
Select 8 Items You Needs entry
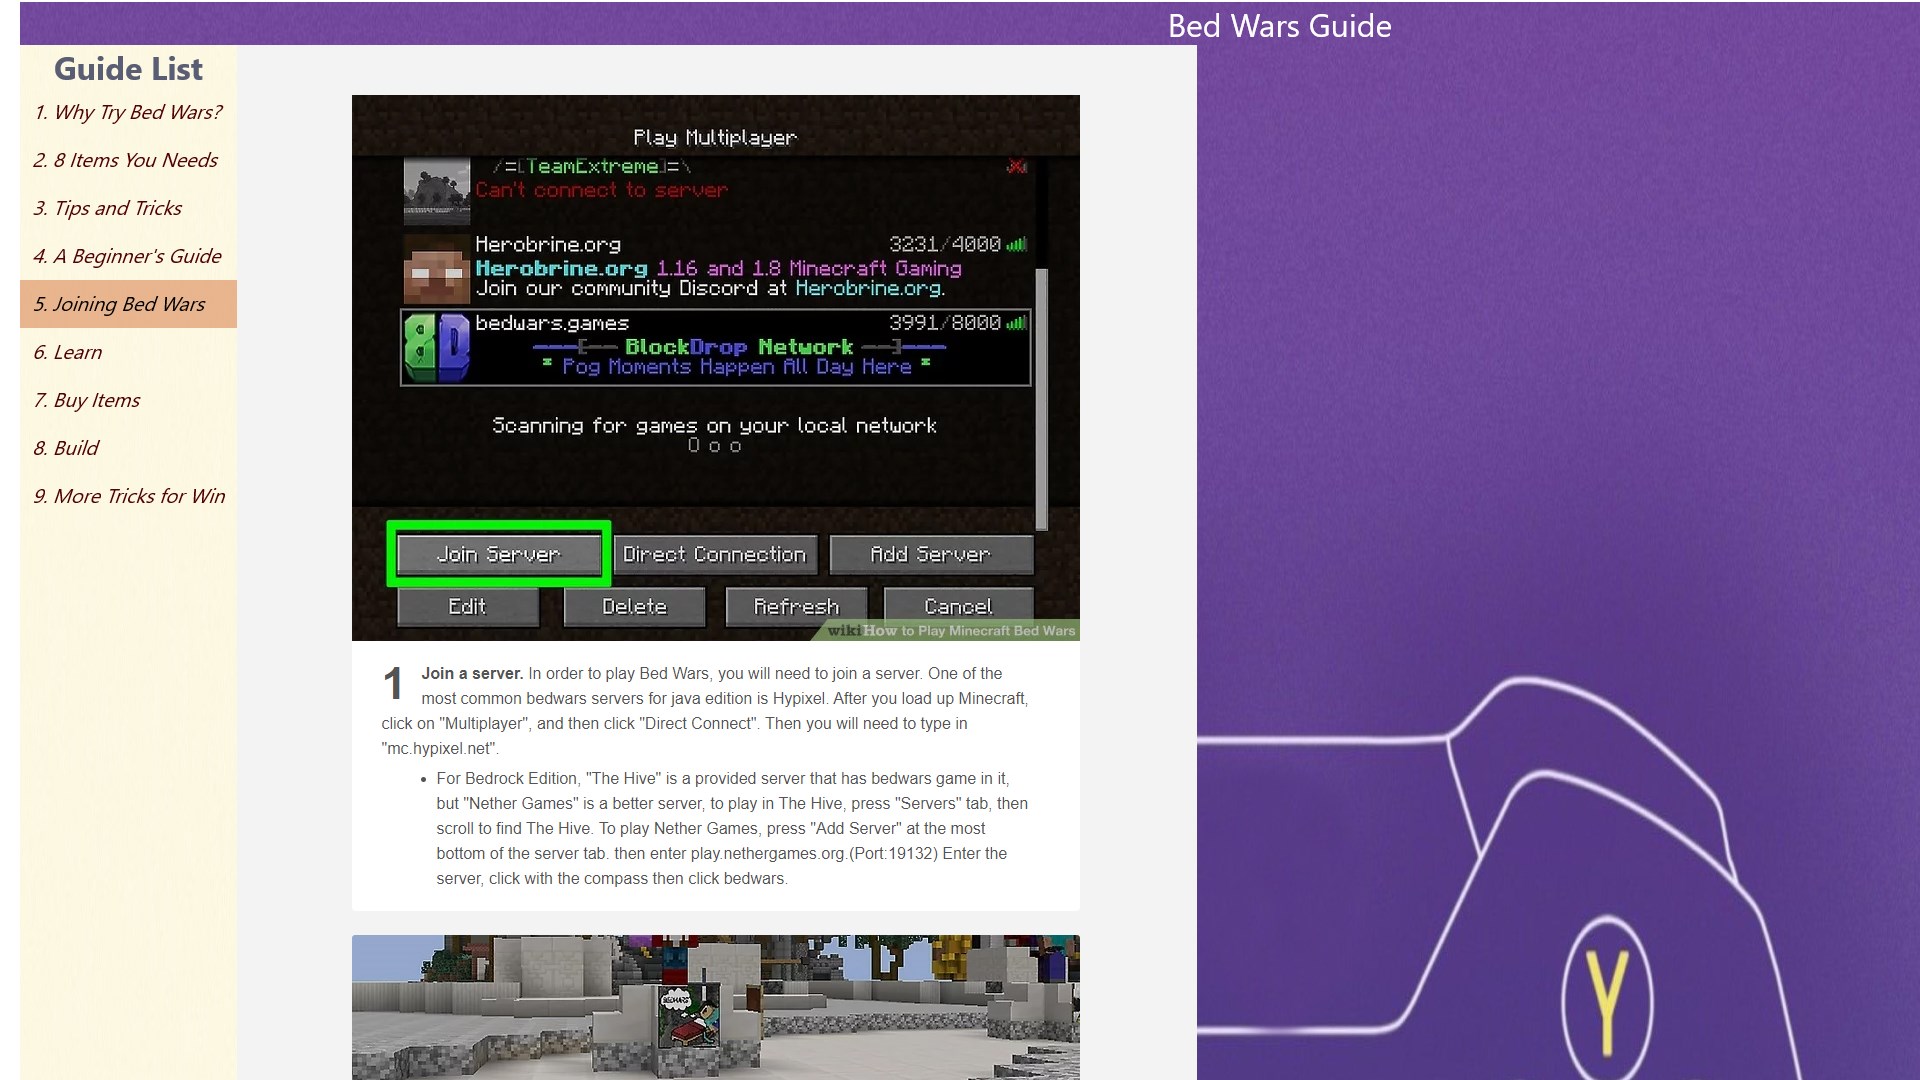[x=125, y=160]
